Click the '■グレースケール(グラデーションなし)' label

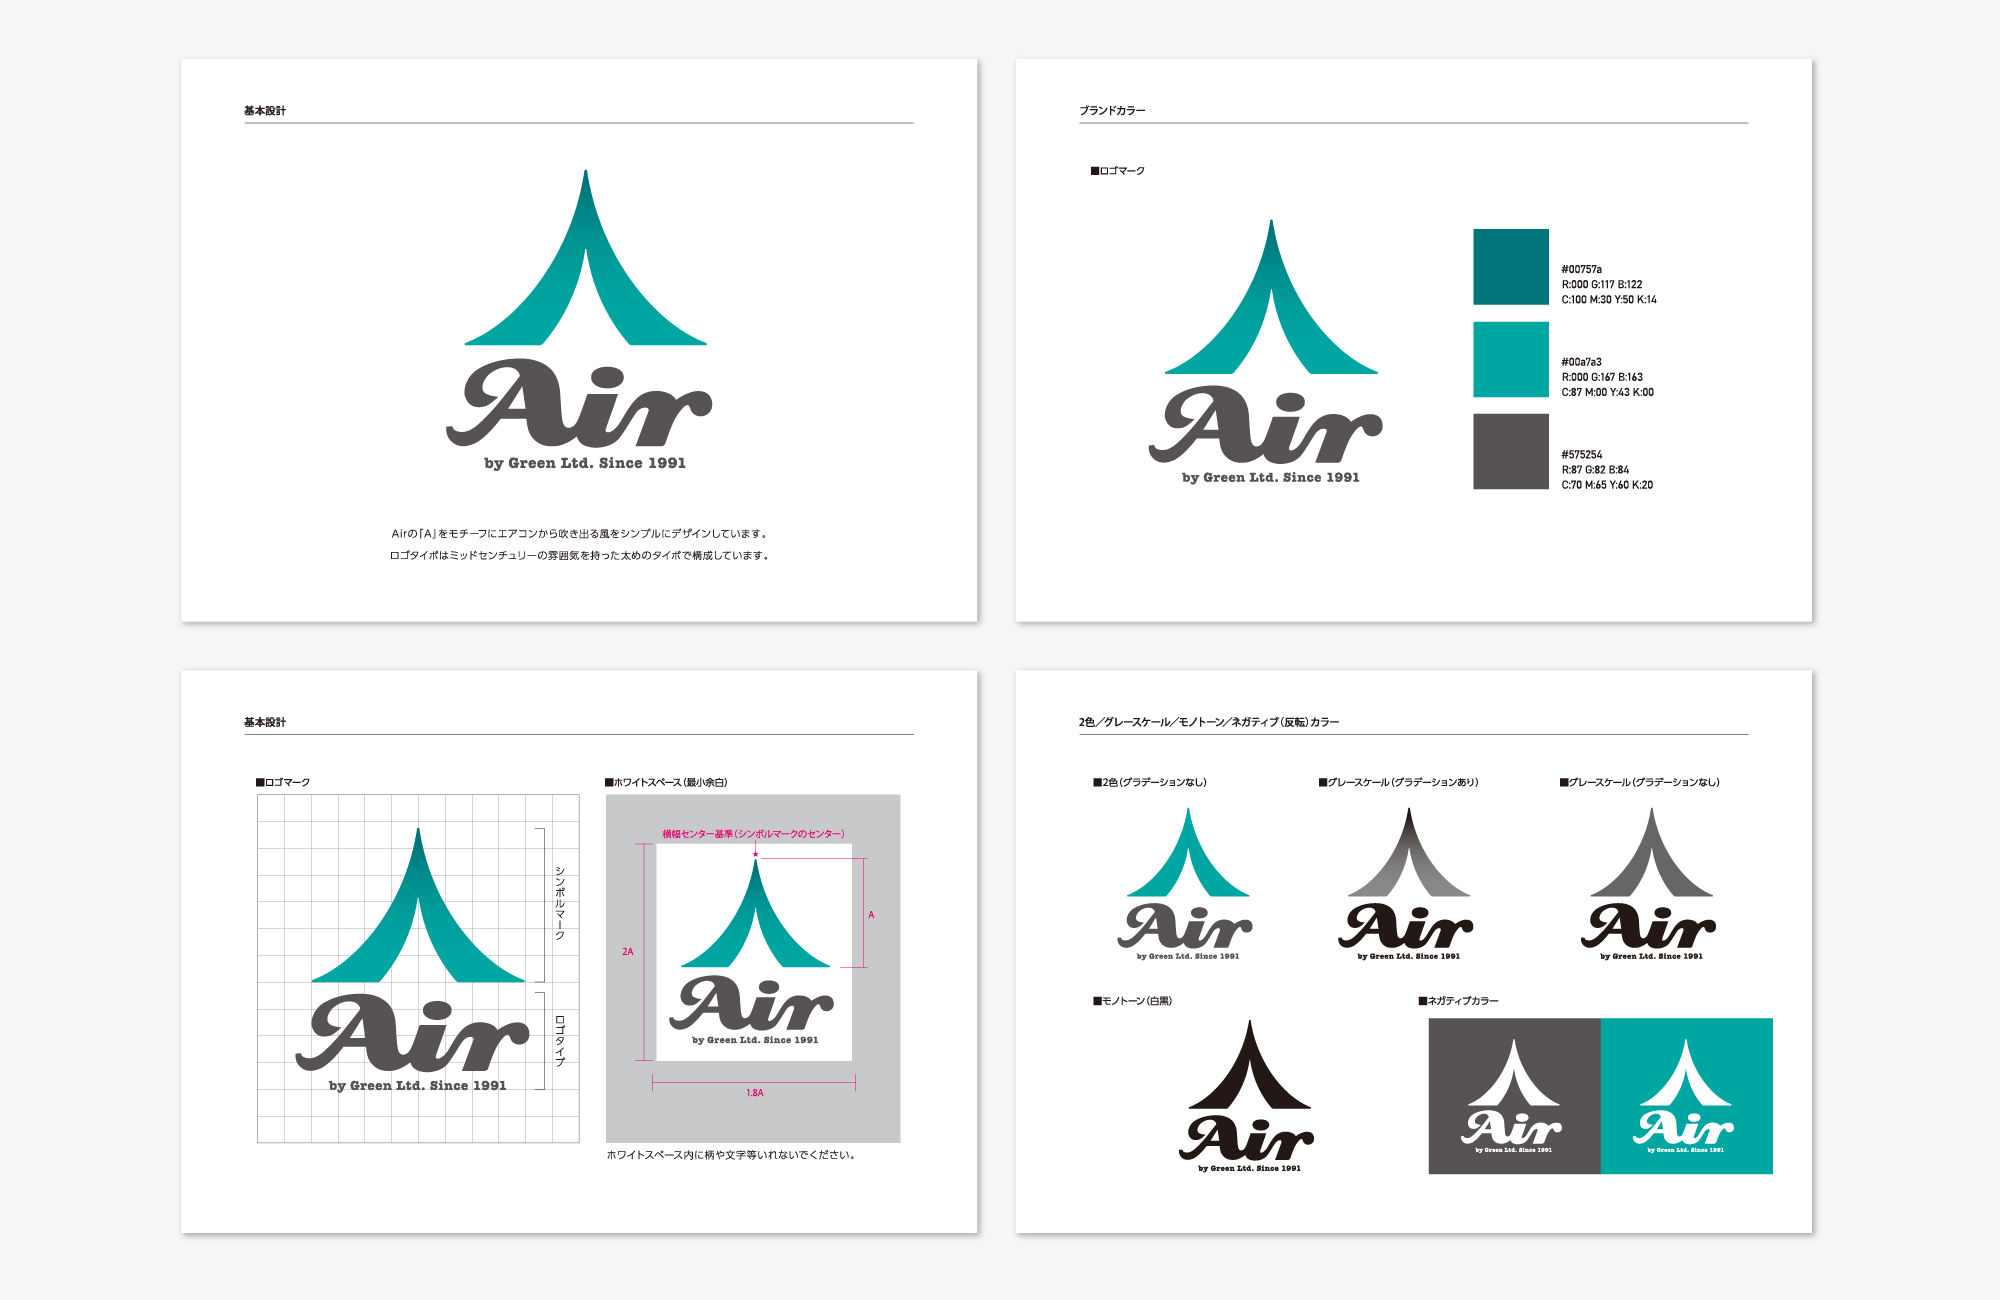click(1640, 782)
